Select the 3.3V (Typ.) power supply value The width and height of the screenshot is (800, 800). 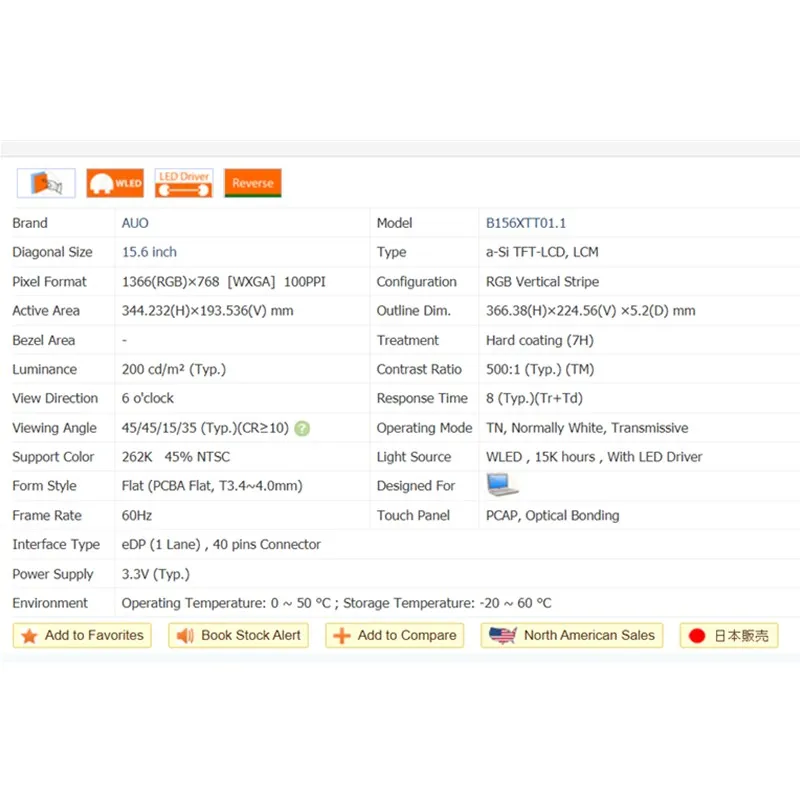pos(156,574)
